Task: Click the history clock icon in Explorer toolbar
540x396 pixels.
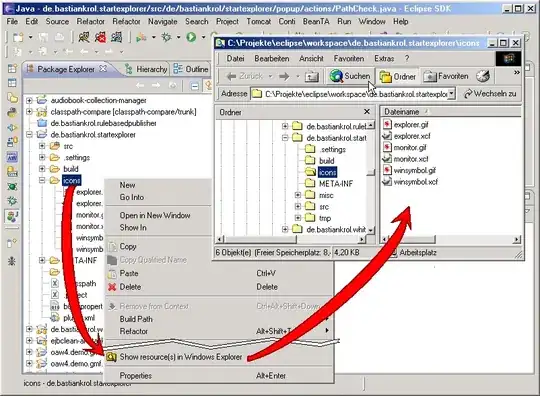Action: 483,76
